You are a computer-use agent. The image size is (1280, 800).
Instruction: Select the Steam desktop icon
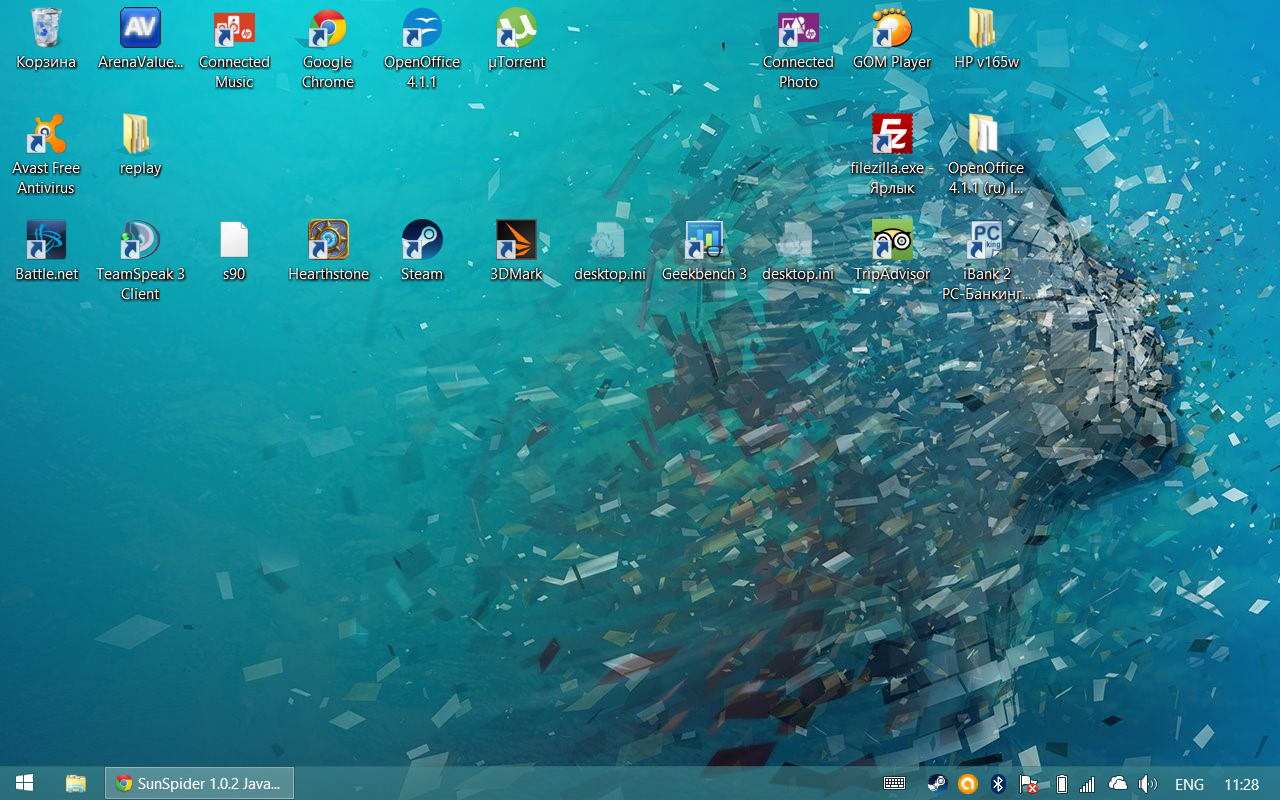click(422, 241)
